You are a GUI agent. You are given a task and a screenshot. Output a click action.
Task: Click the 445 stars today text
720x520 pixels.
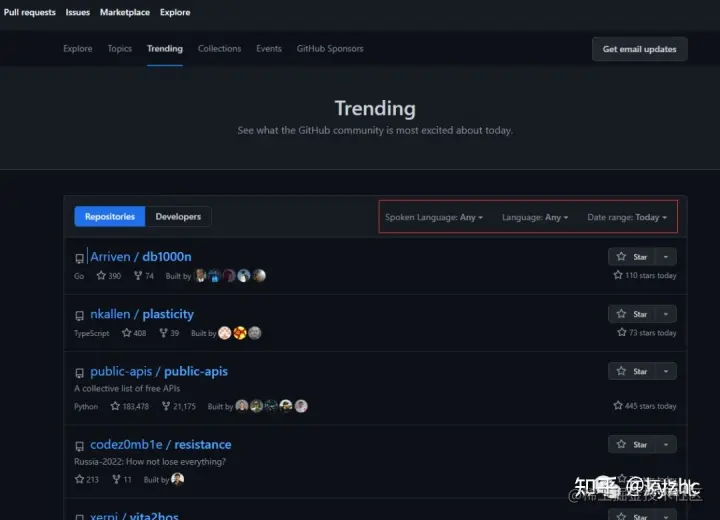[645, 406]
